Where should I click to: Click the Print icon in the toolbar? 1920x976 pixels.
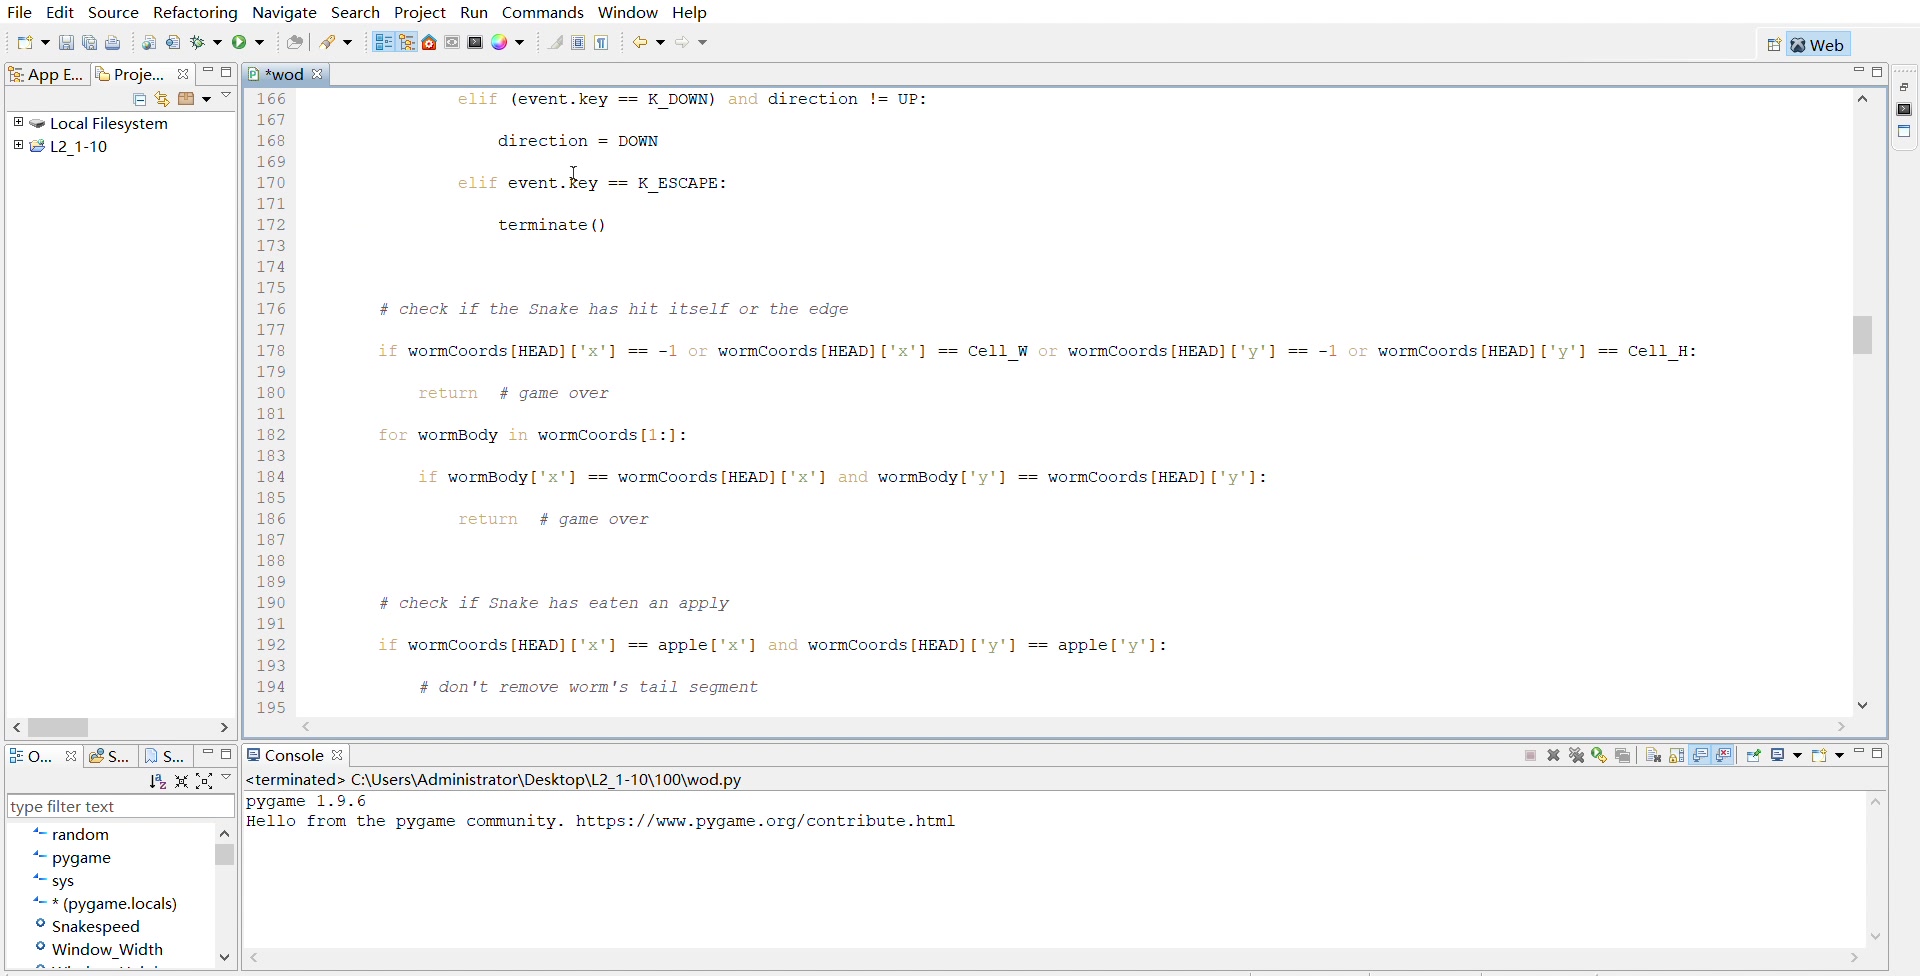click(x=114, y=44)
